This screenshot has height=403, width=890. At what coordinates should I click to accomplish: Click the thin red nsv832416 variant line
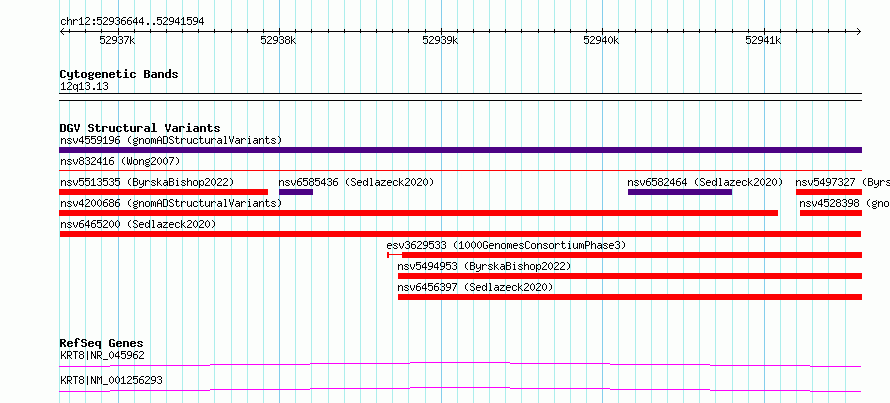point(460,170)
